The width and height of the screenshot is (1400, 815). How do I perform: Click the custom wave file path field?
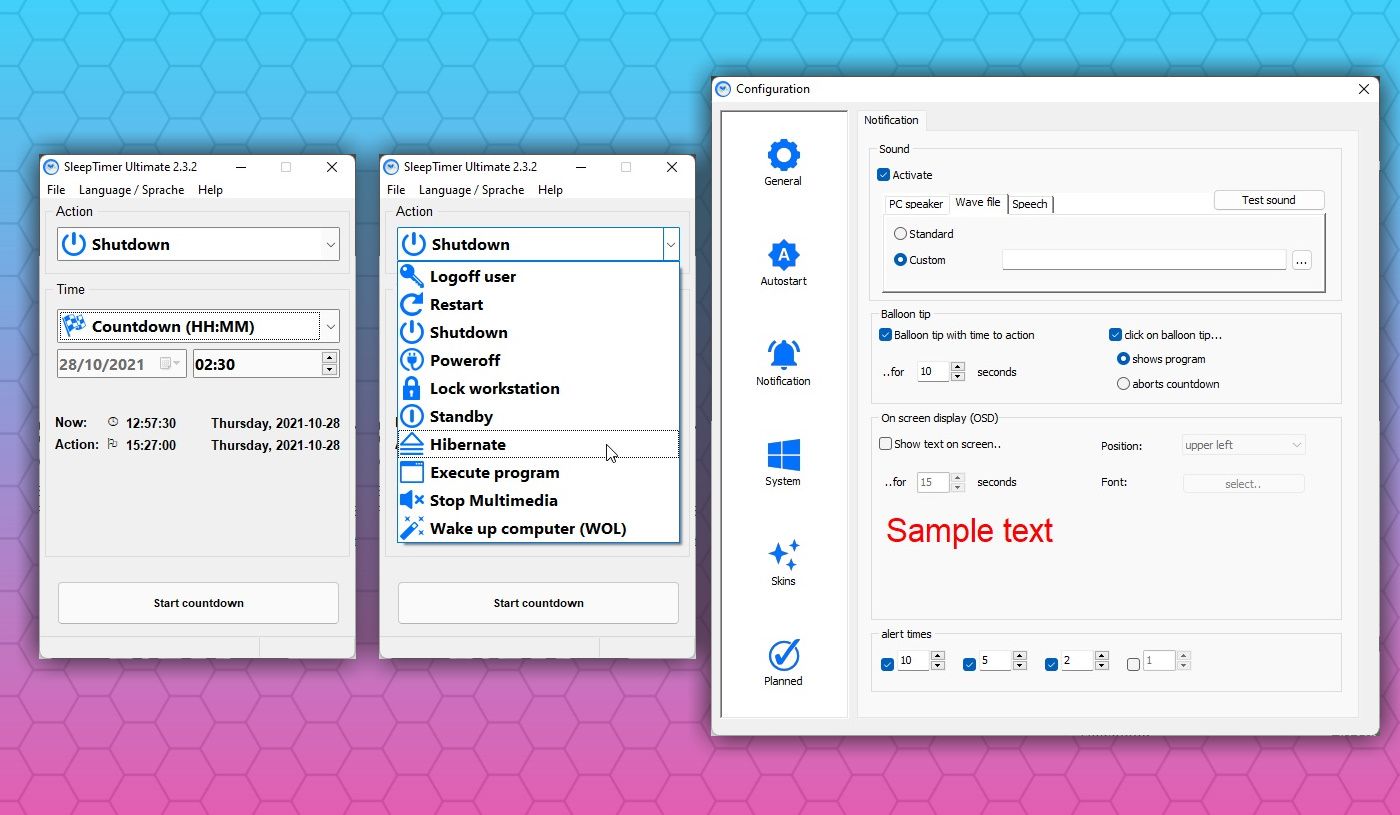point(1144,260)
